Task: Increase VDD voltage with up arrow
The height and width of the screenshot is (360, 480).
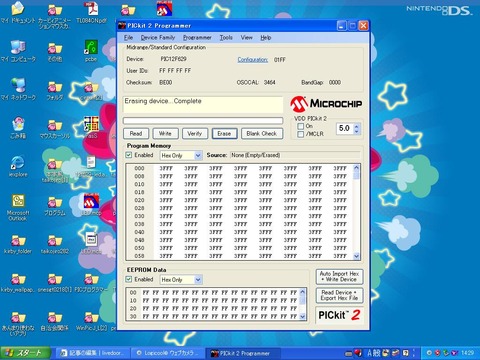Action: pyautogui.click(x=357, y=126)
